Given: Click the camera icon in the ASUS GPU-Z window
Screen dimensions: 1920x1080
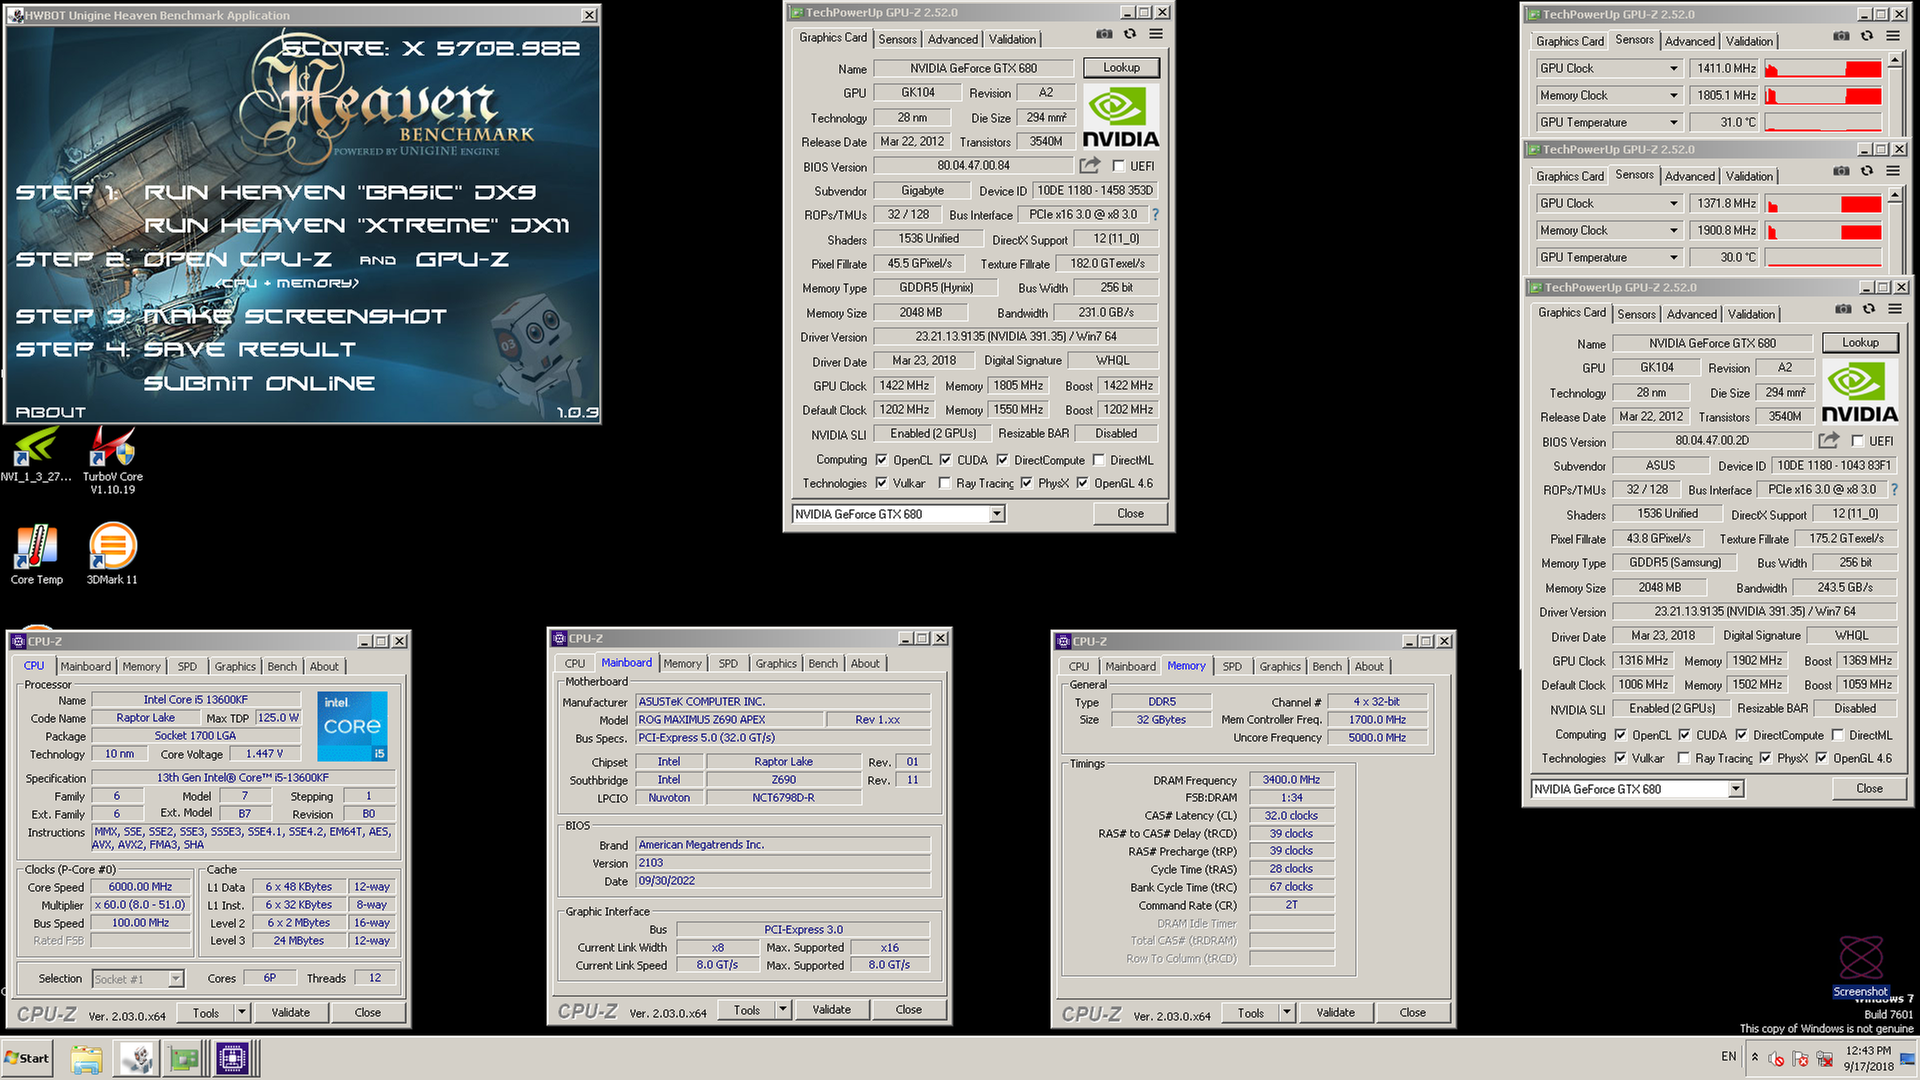Looking at the screenshot, I should (x=1842, y=309).
